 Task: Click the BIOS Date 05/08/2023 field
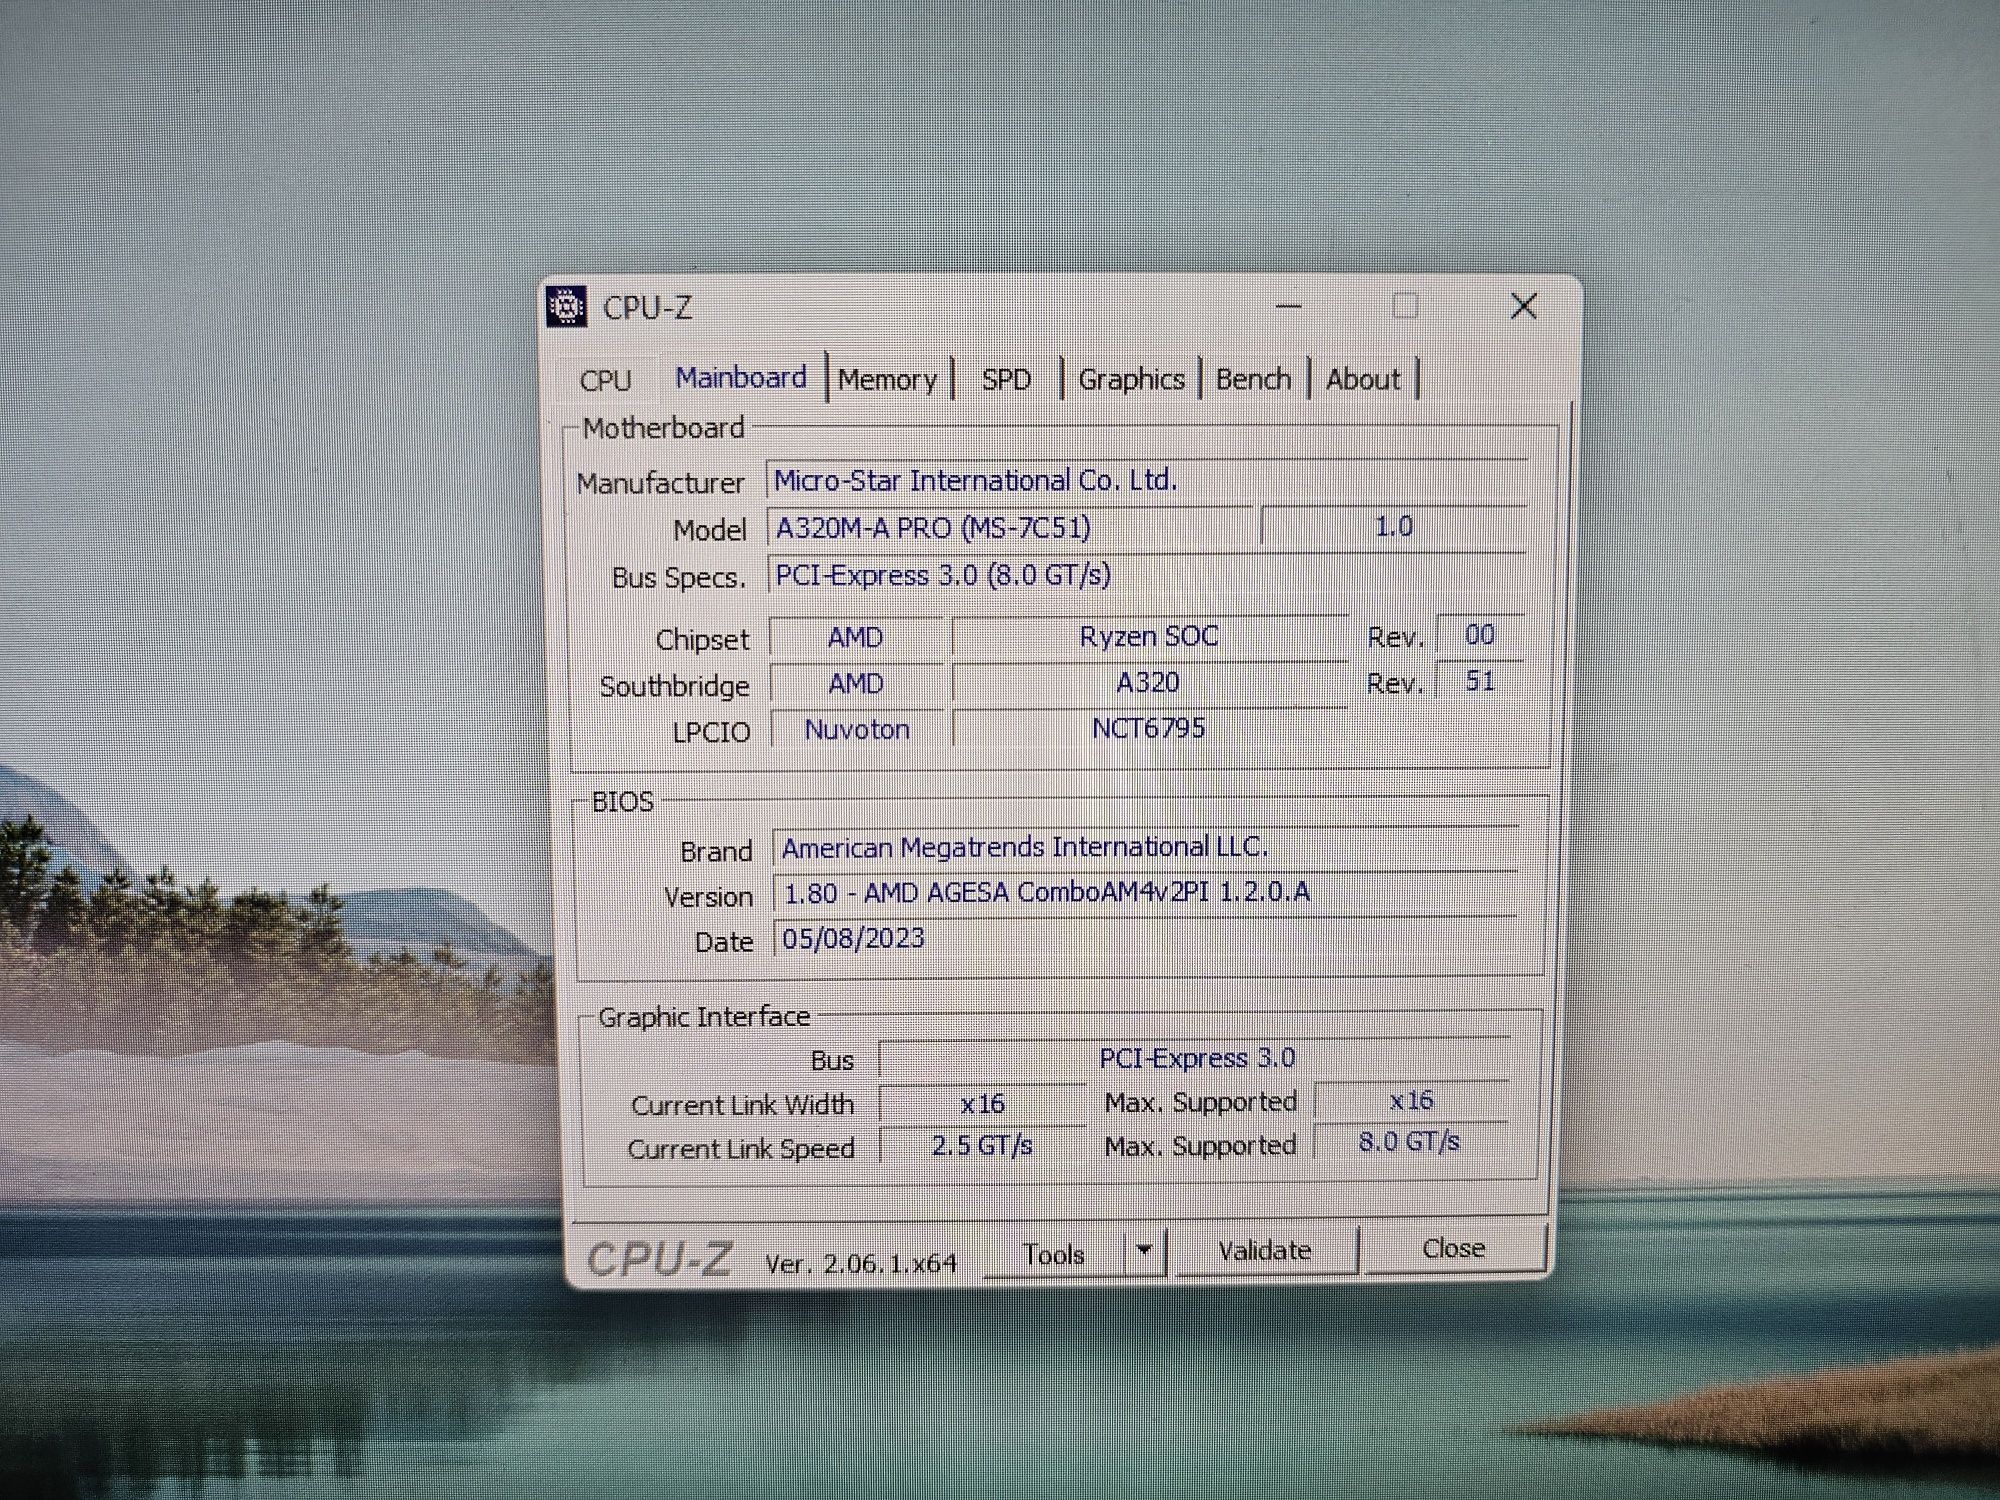coord(1146,939)
